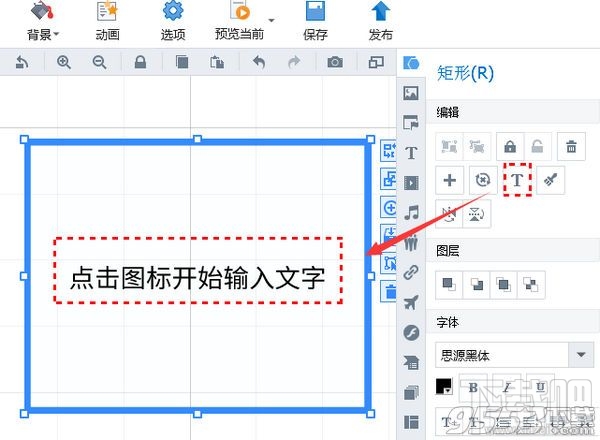
Task: Select the video film icon in the sidebar
Action: tap(411, 183)
